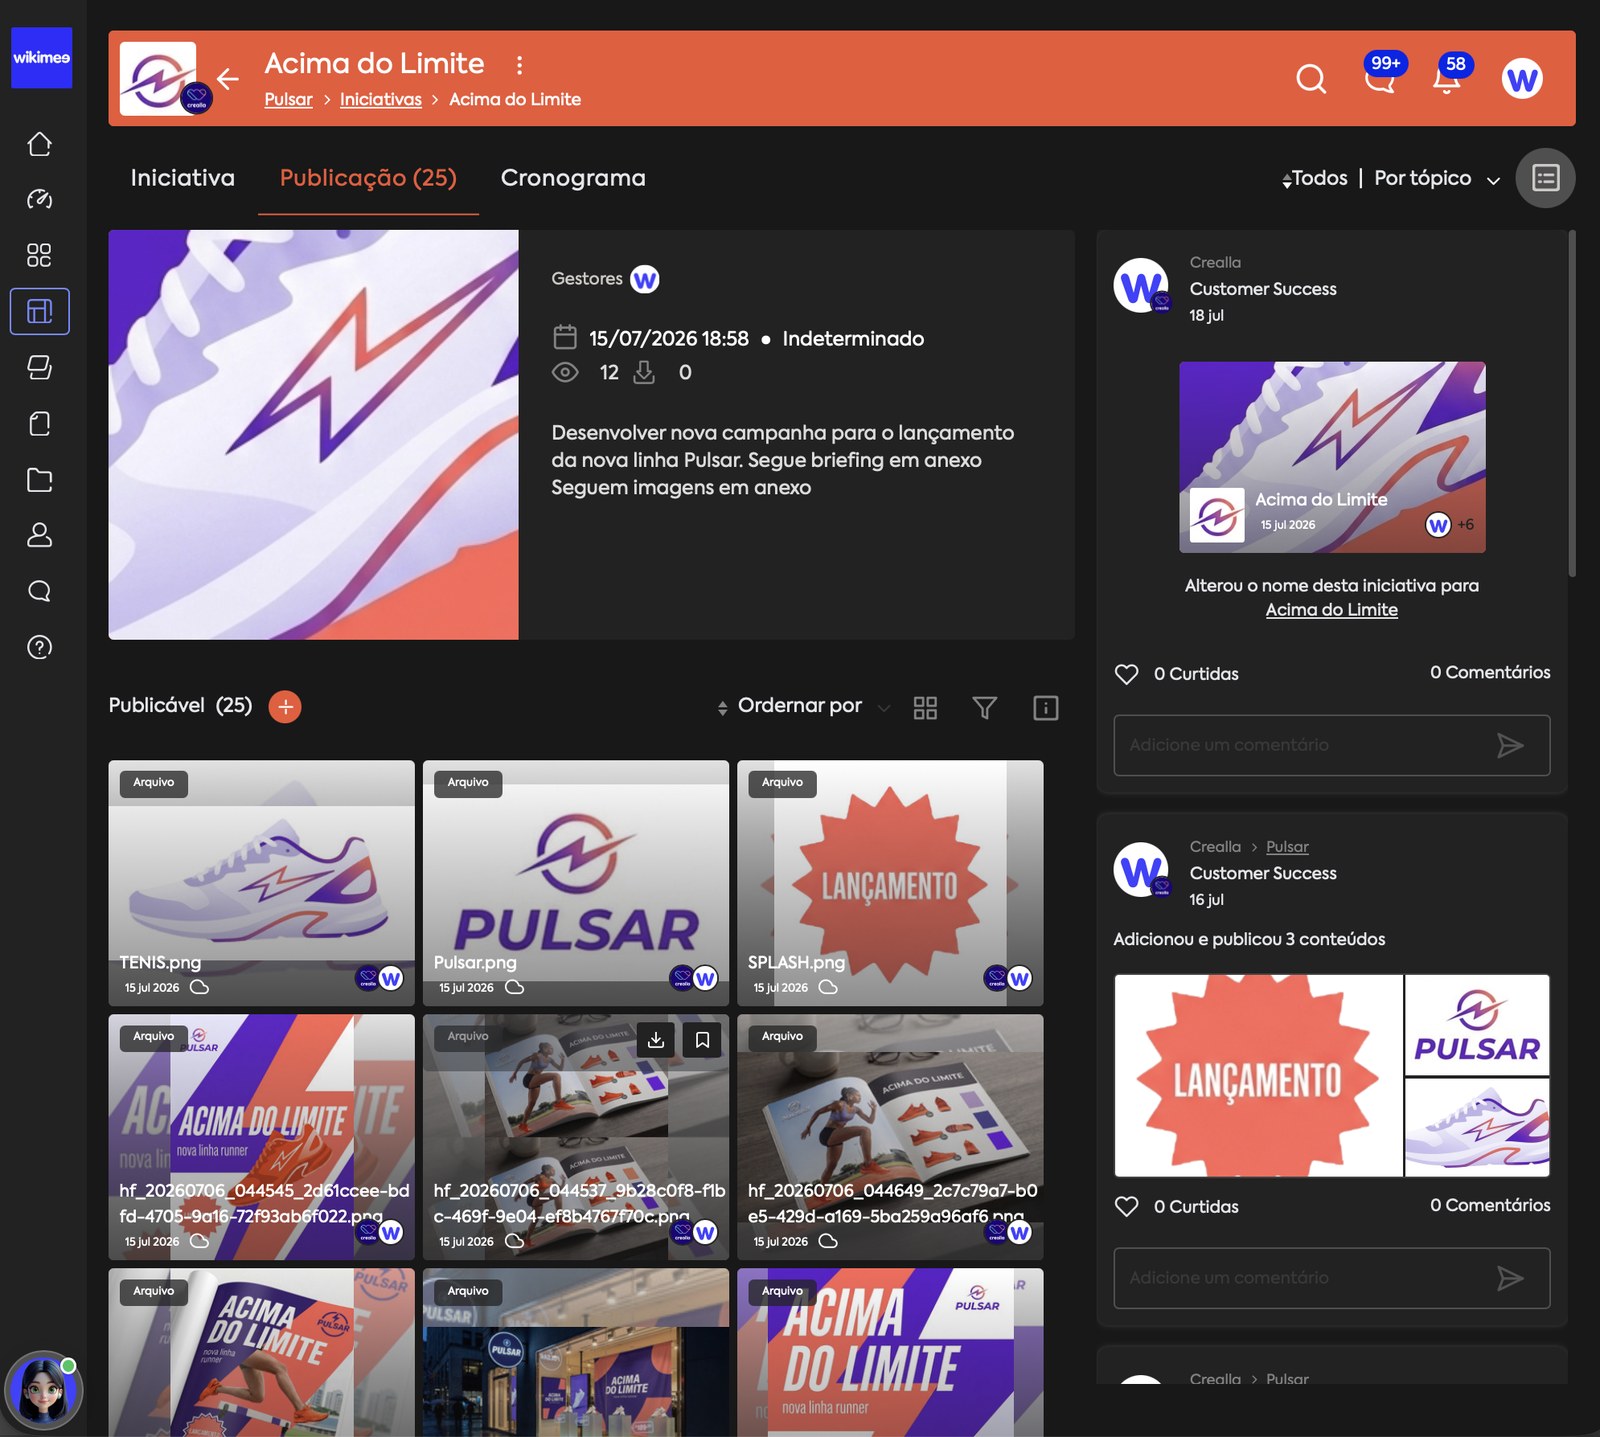Select the Publicação (25) tab
The height and width of the screenshot is (1437, 1600).
coord(368,178)
